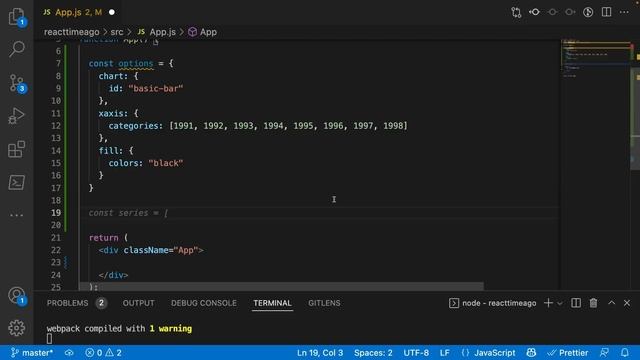Open the editor More Actions menu

click(x=624, y=12)
